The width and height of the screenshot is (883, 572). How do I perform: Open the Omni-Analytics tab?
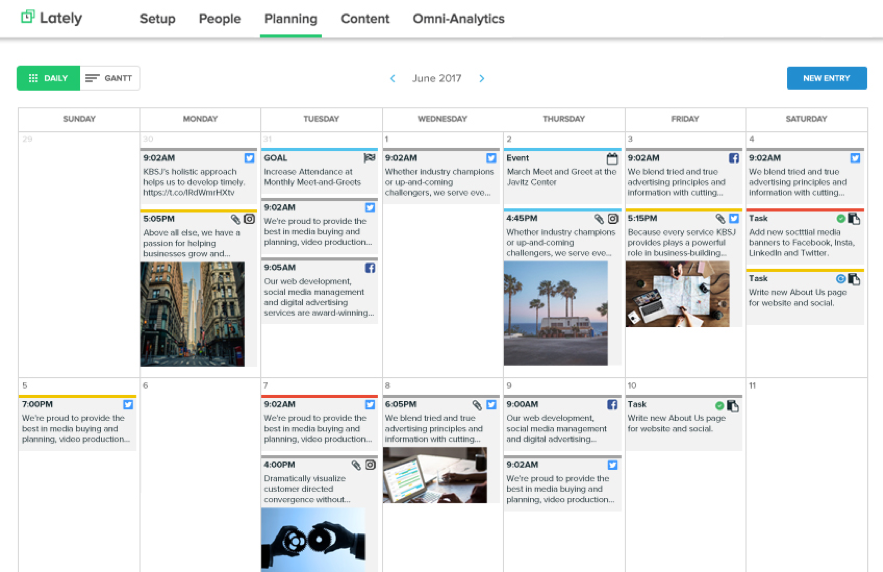[x=458, y=19]
